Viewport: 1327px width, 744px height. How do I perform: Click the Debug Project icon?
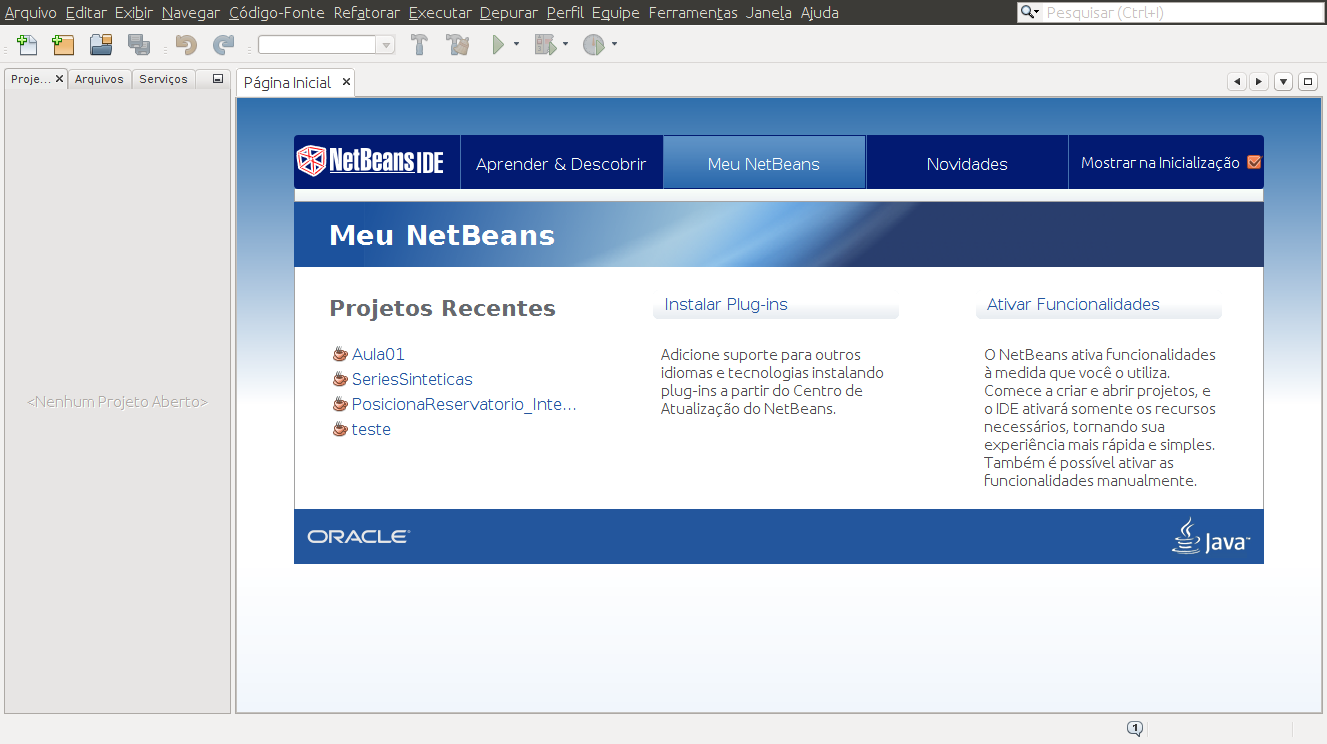point(545,45)
